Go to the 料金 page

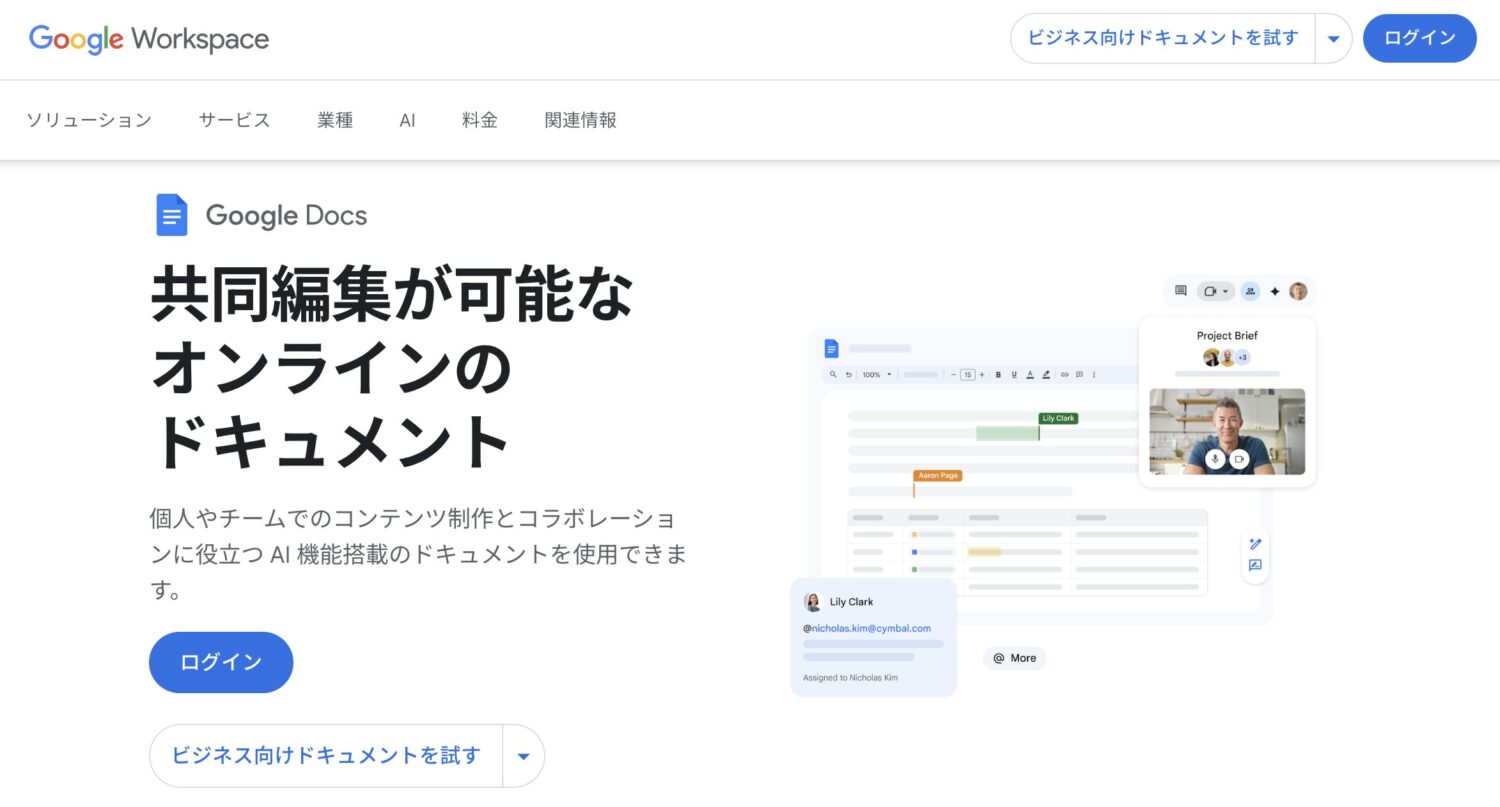[x=480, y=120]
